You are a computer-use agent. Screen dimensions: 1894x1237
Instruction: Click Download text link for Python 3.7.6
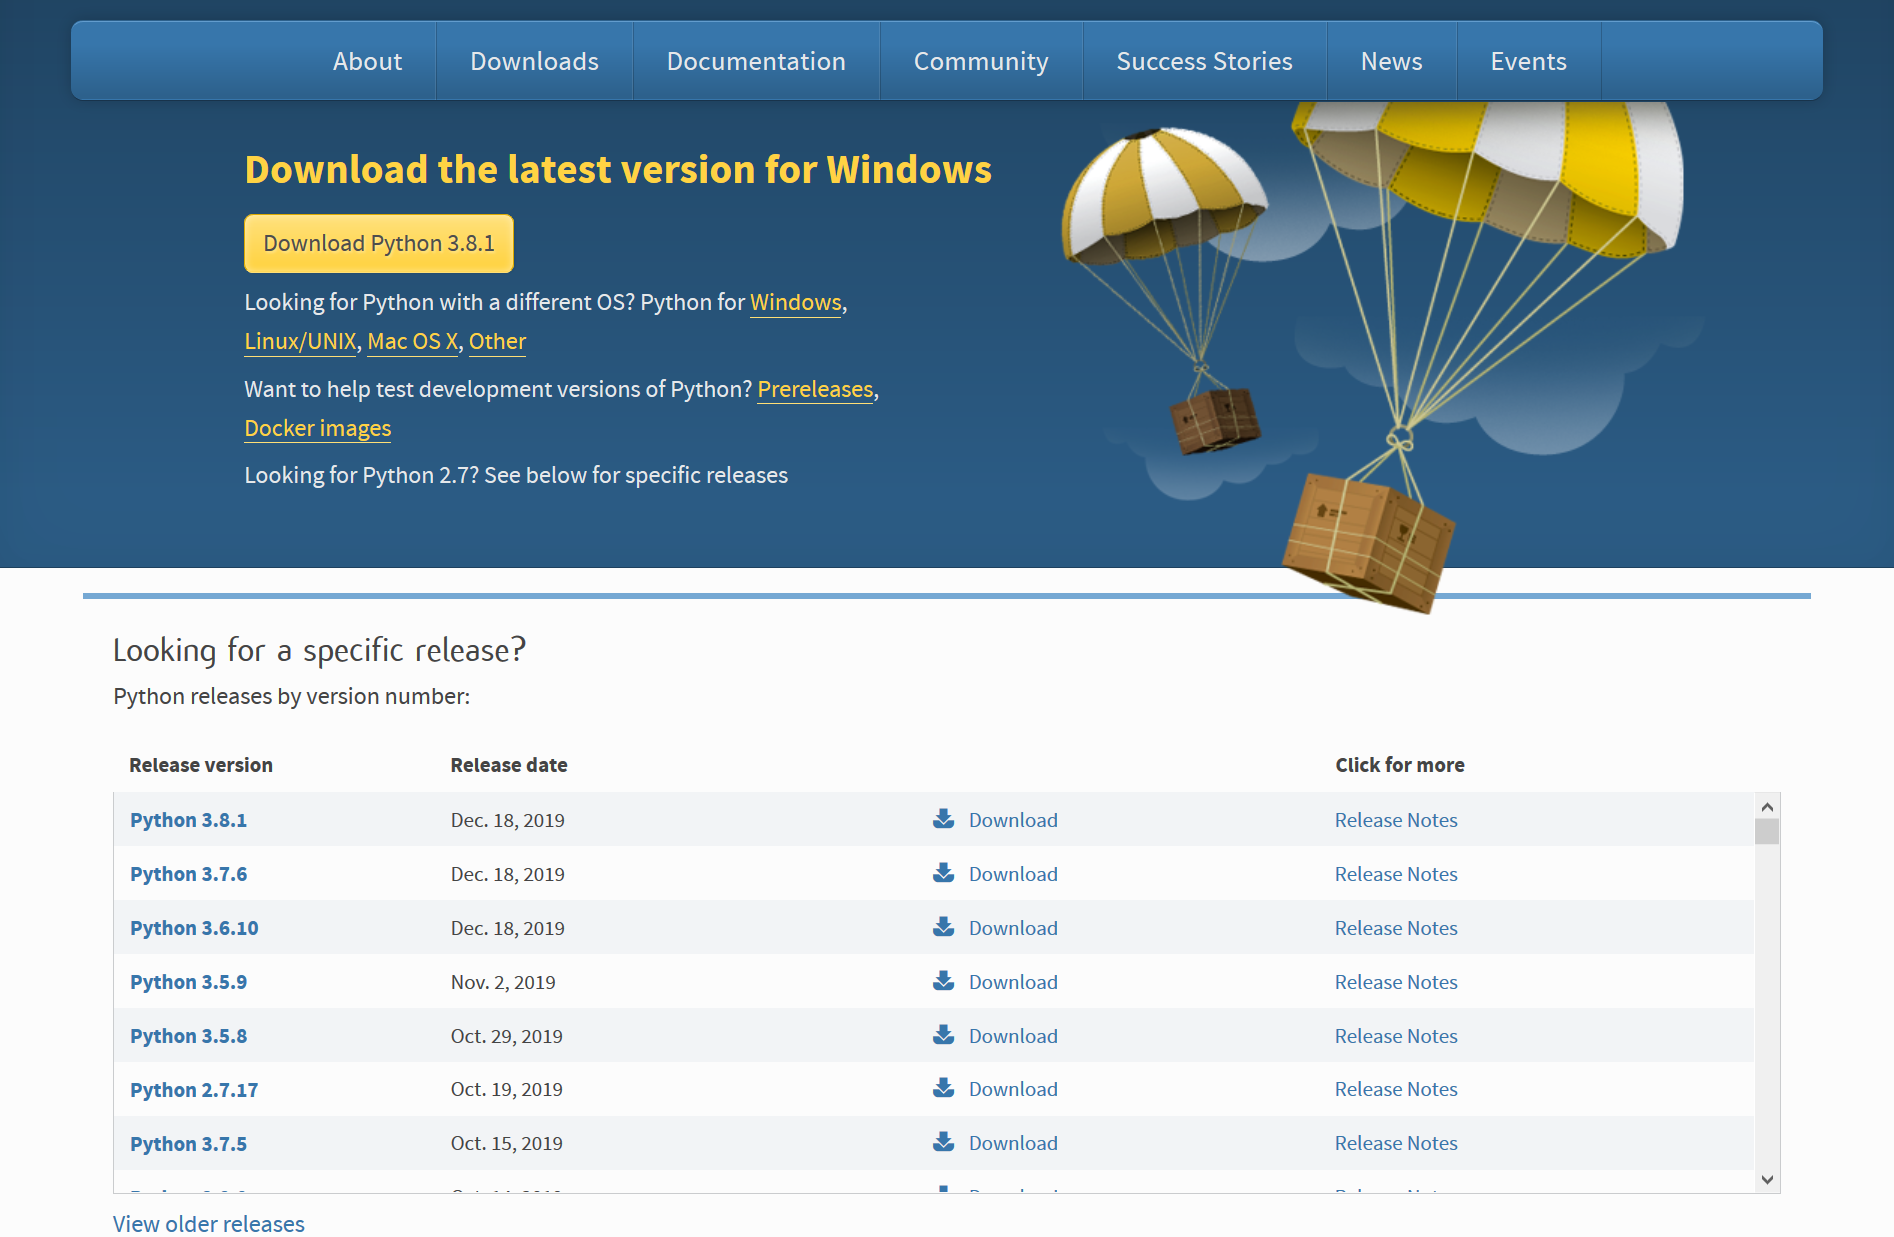pyautogui.click(x=1013, y=874)
